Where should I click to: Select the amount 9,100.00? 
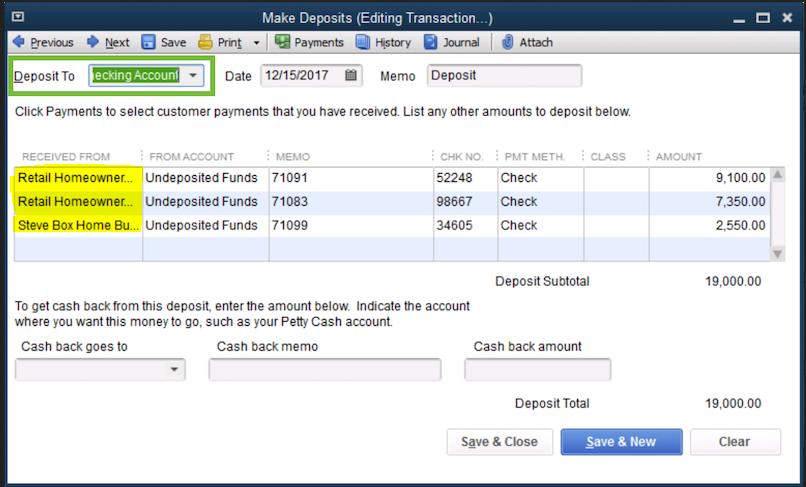(709, 178)
